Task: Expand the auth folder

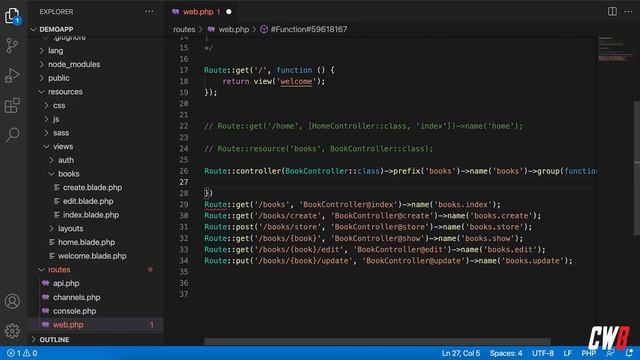Action: tap(51, 160)
